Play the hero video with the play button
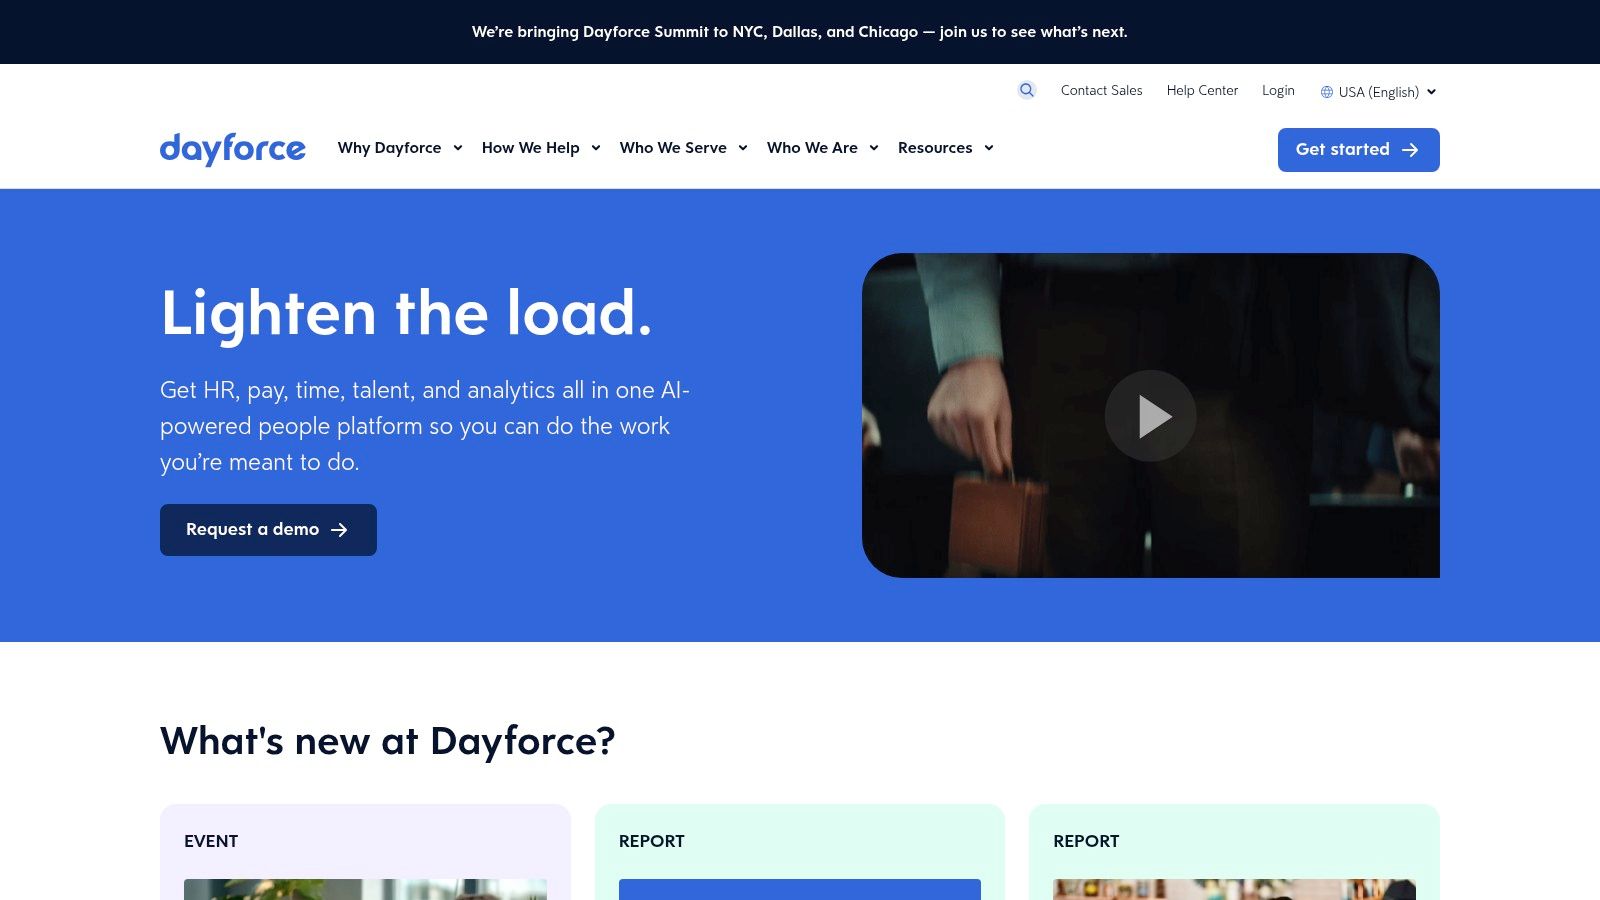The image size is (1600, 900). pyautogui.click(x=1151, y=415)
